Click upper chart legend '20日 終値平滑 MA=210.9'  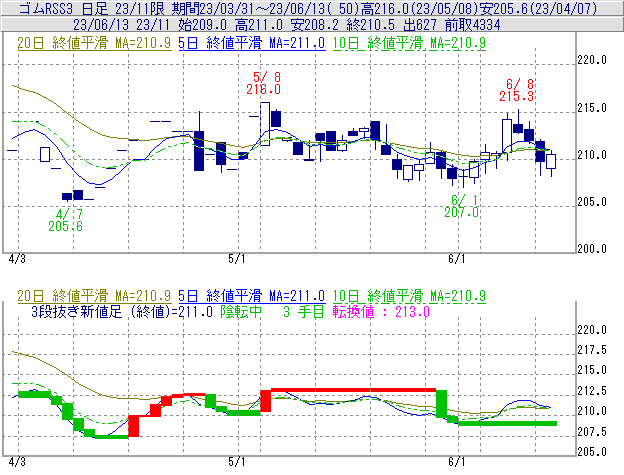tap(94, 43)
